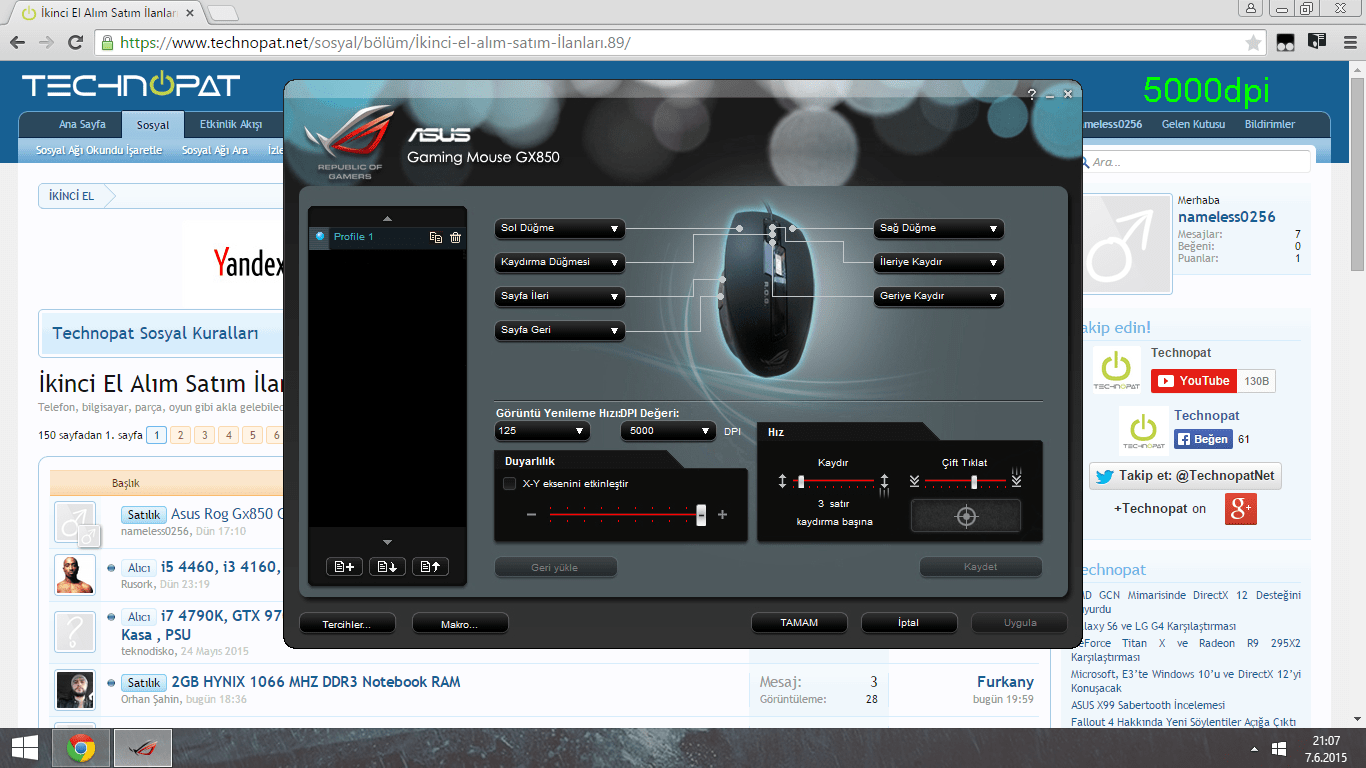Screen dimensions: 1366x768
Task: Launch Chrome from the taskbar
Action: 81,747
